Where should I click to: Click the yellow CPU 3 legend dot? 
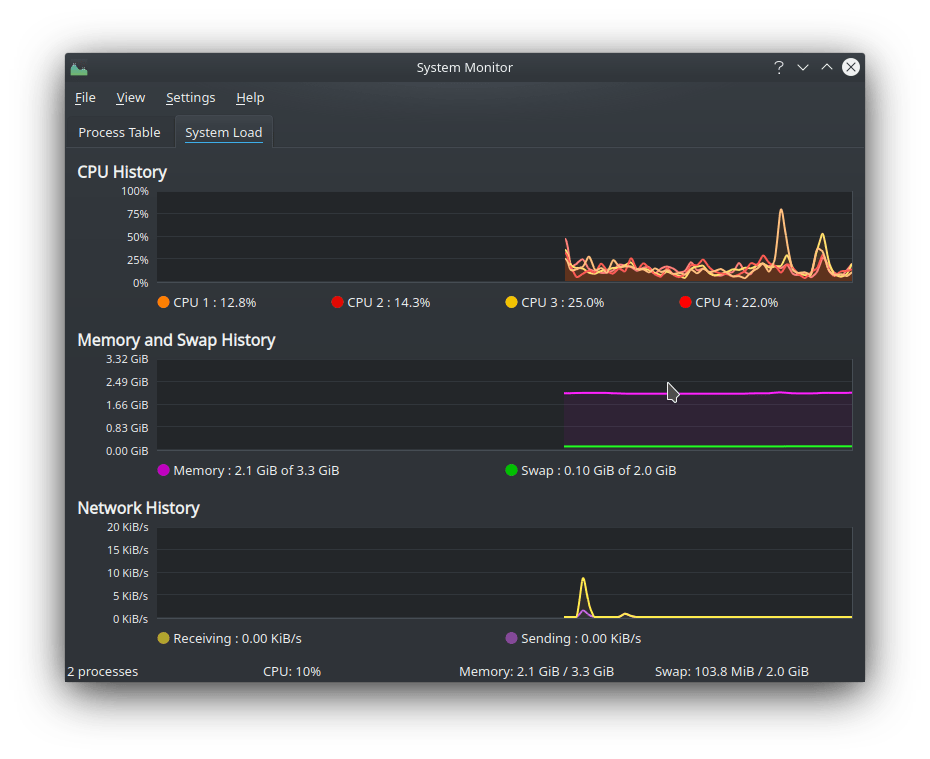[x=509, y=302]
